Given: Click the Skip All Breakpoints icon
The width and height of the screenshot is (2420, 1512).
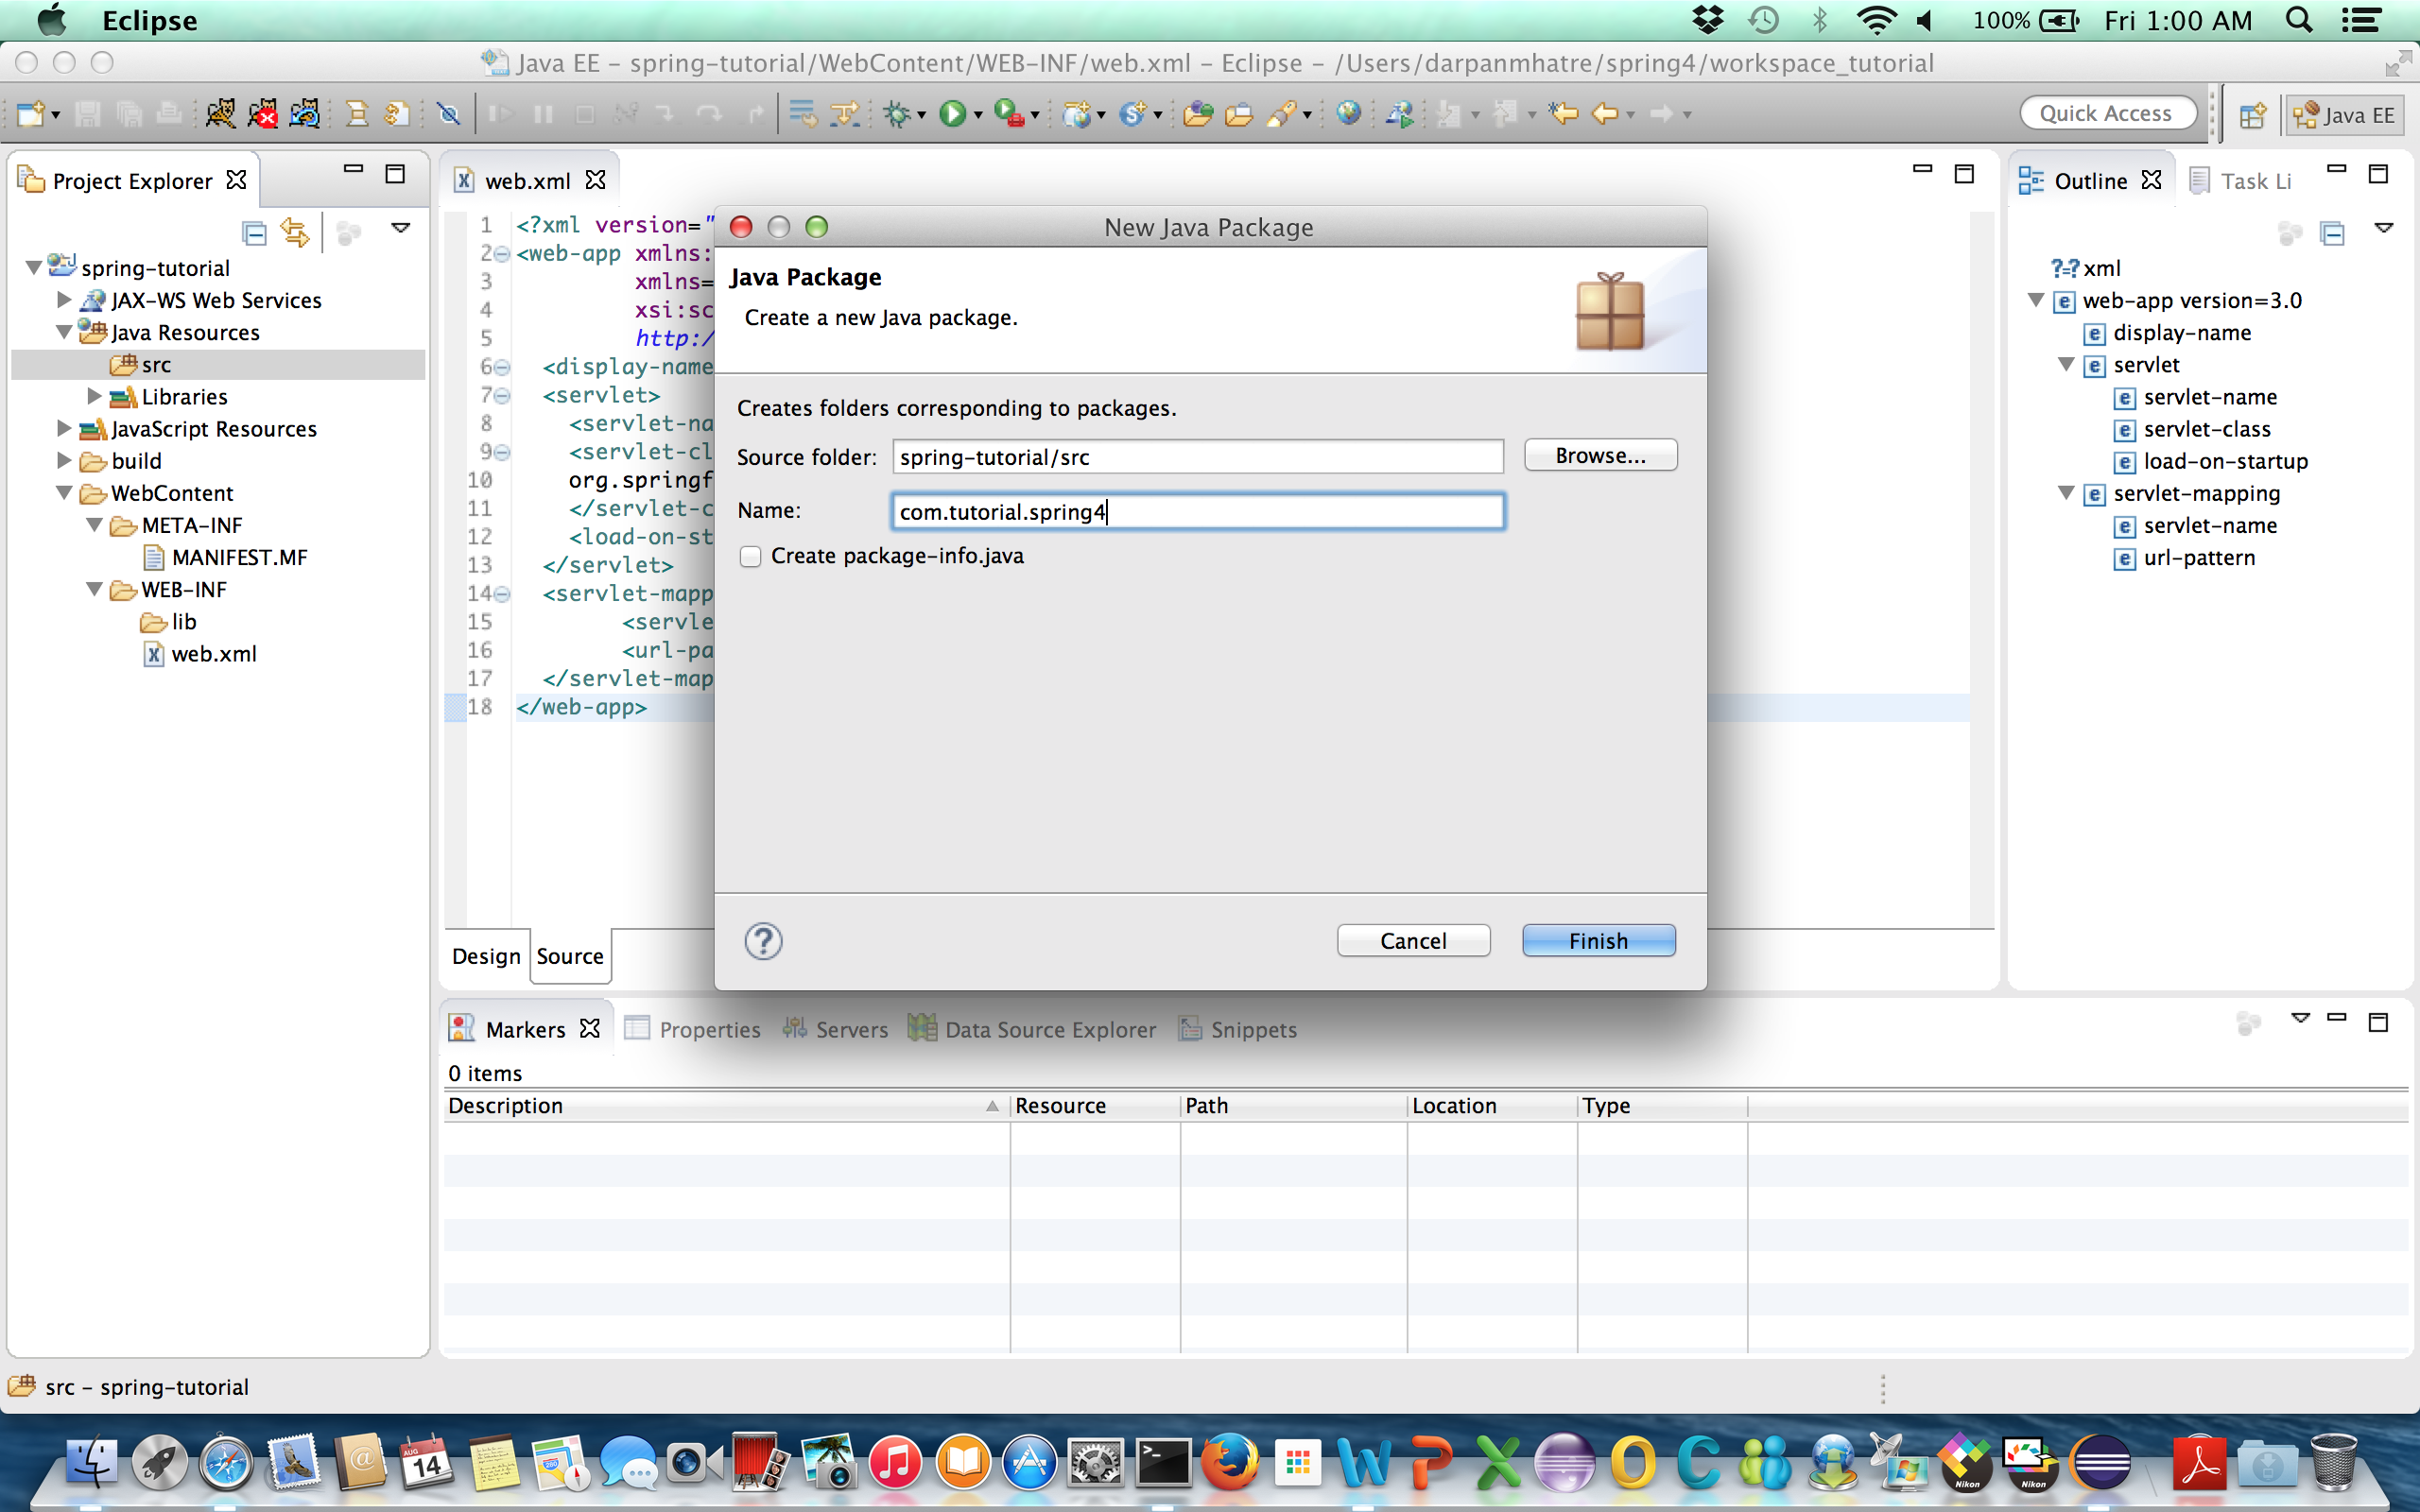Looking at the screenshot, I should [449, 114].
